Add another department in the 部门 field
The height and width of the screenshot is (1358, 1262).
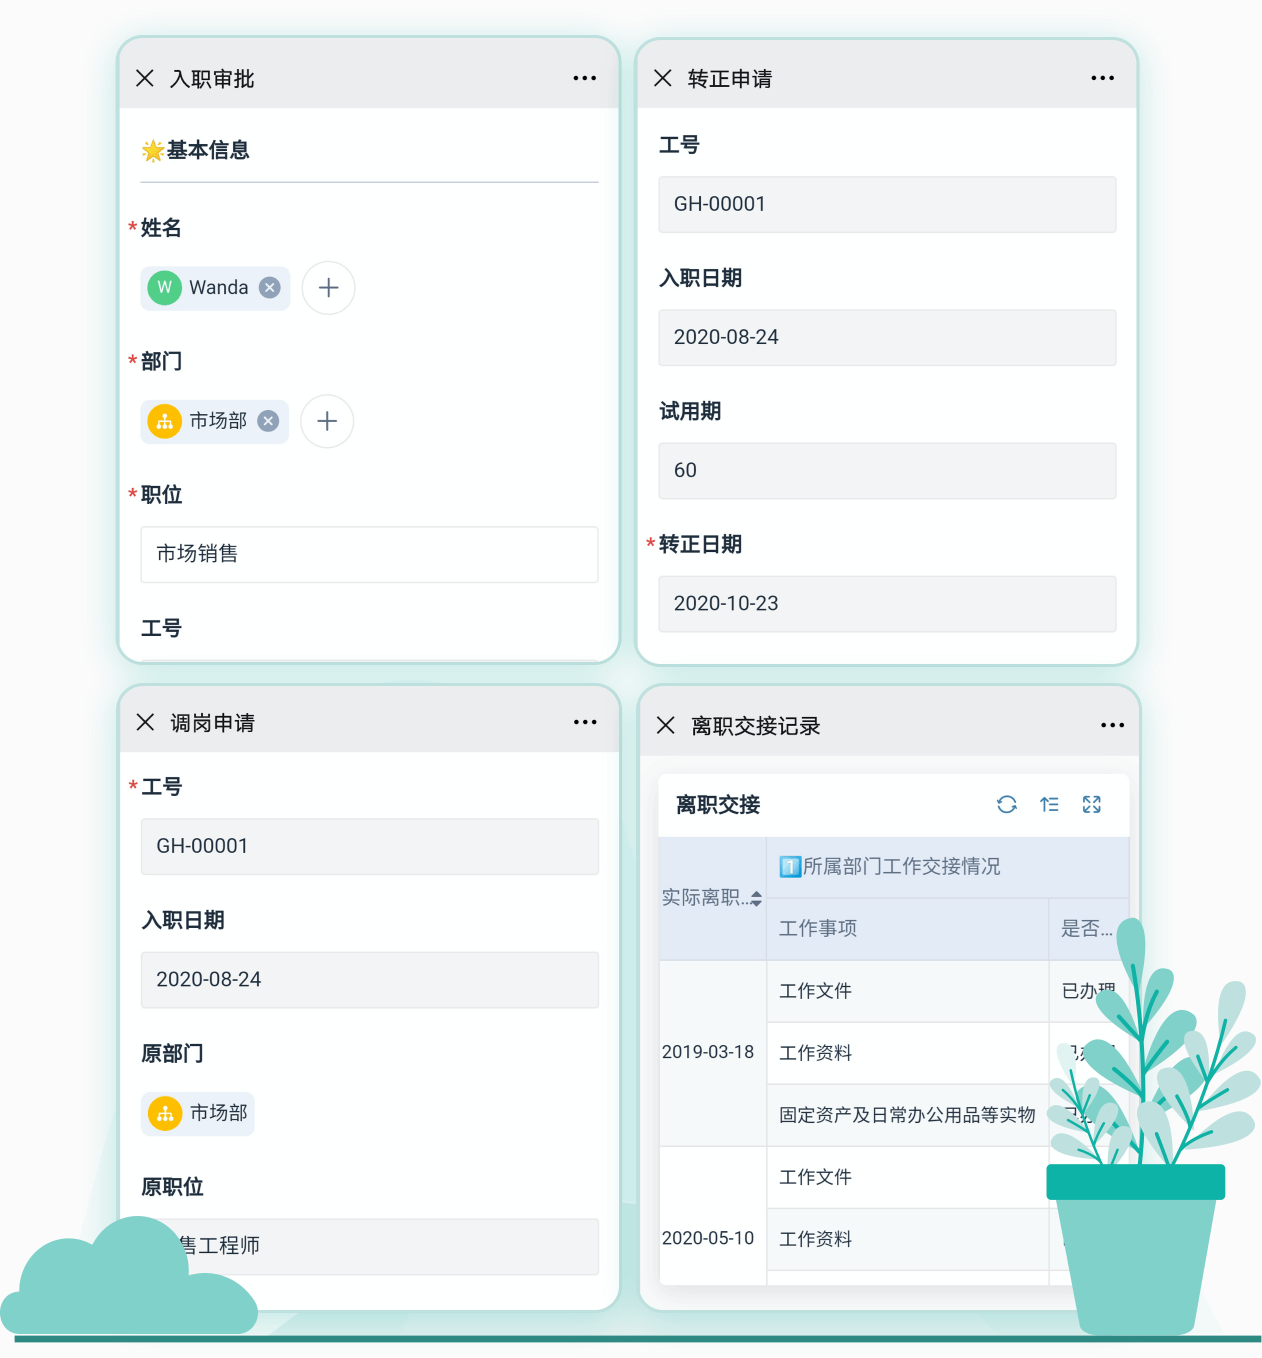(x=327, y=421)
